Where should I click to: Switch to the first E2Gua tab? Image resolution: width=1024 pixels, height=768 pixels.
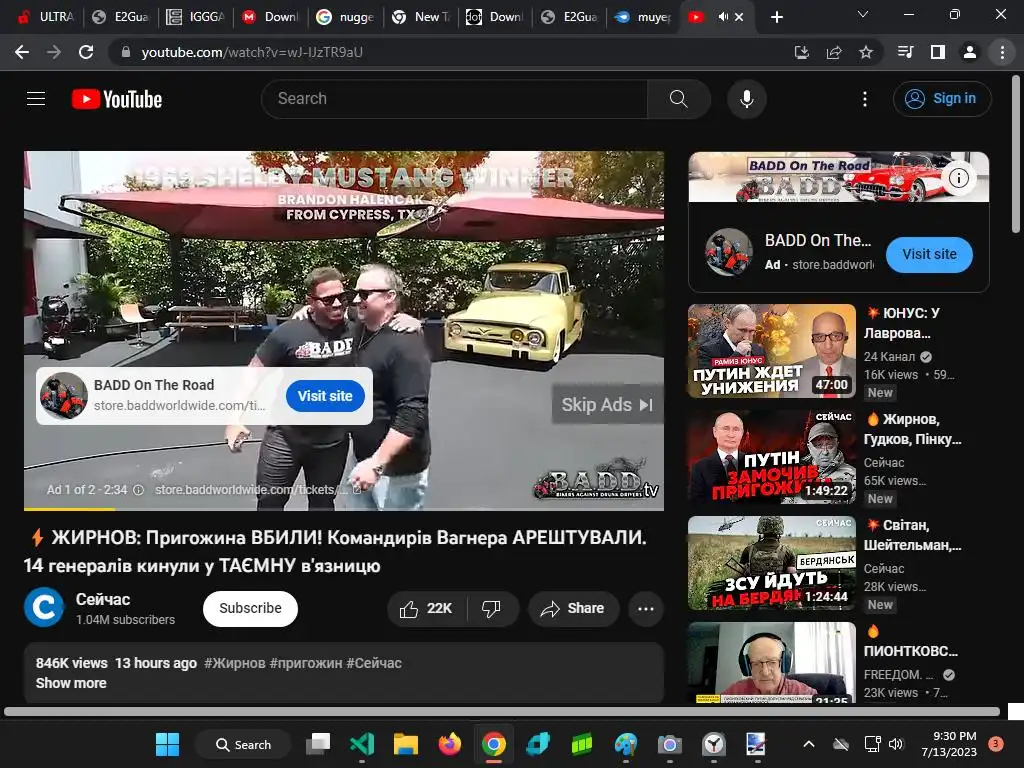[121, 17]
